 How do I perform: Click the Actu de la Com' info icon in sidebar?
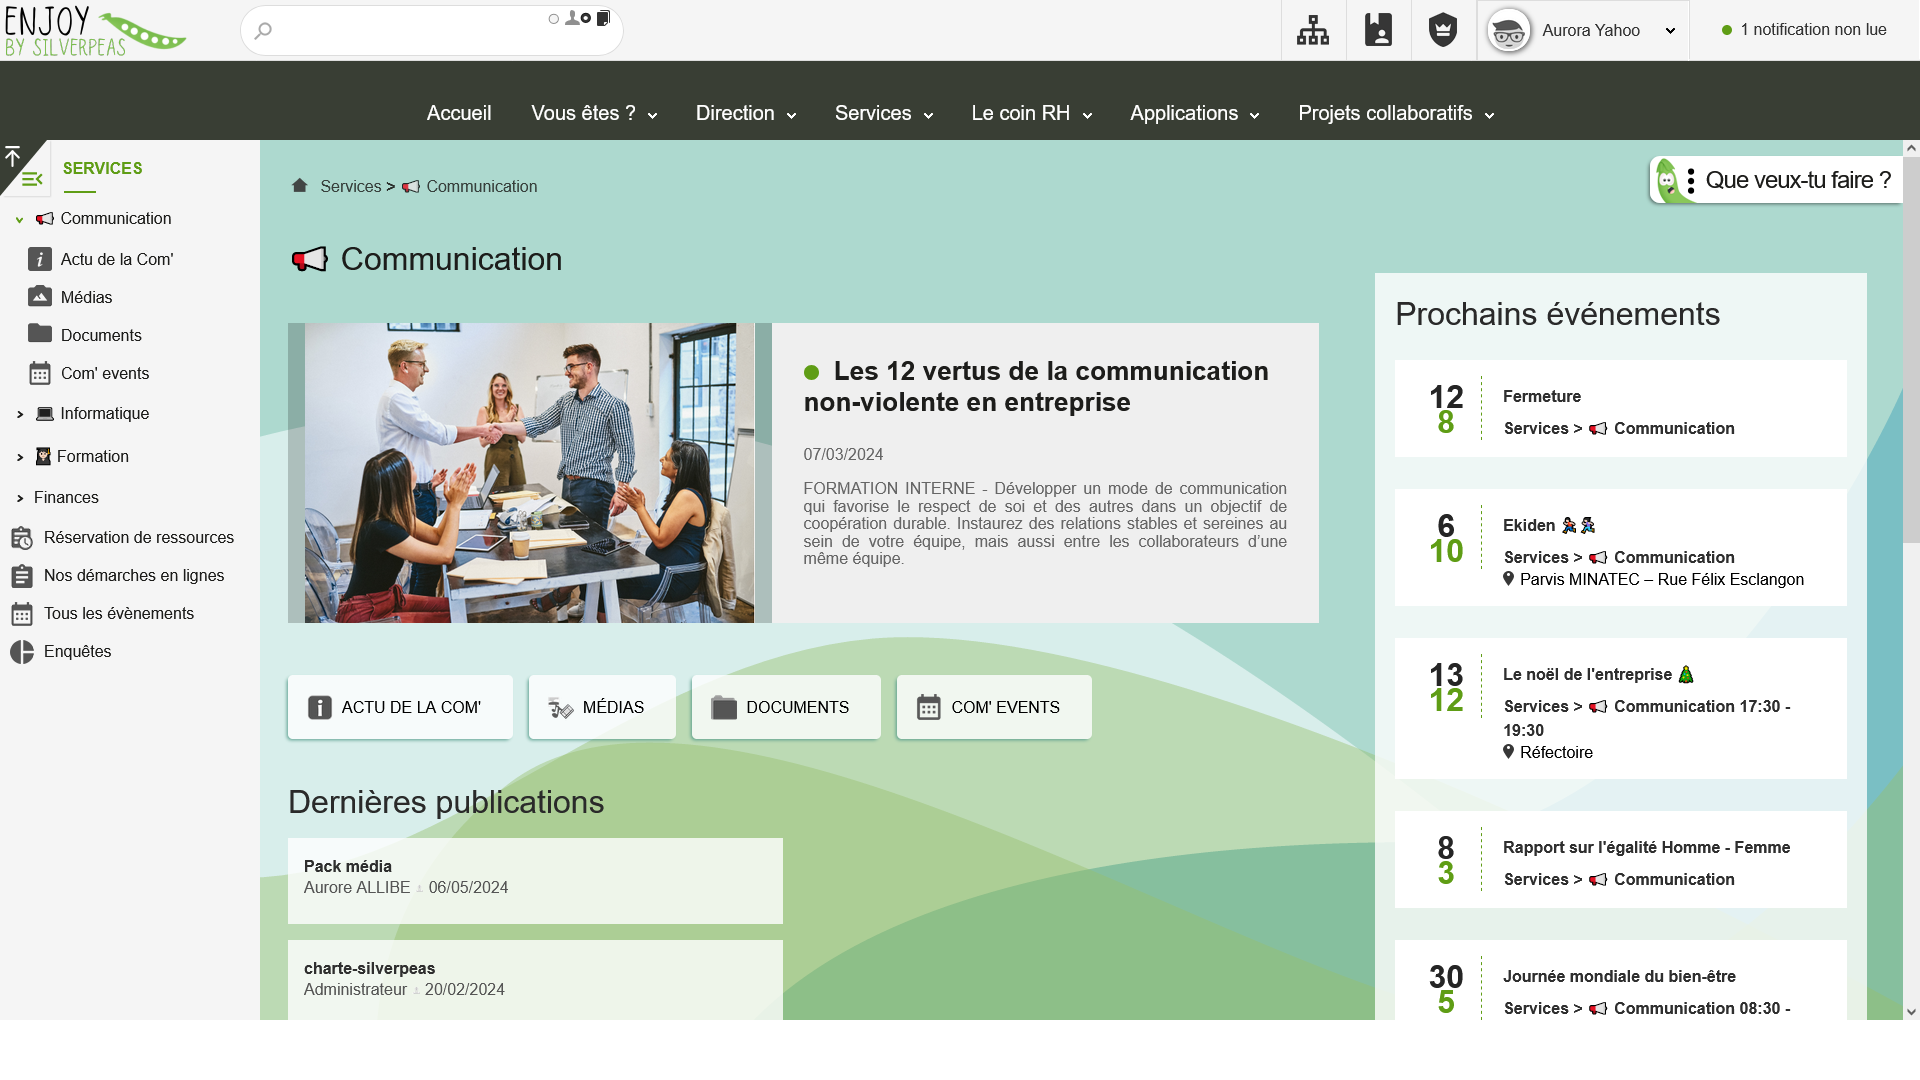pyautogui.click(x=40, y=259)
